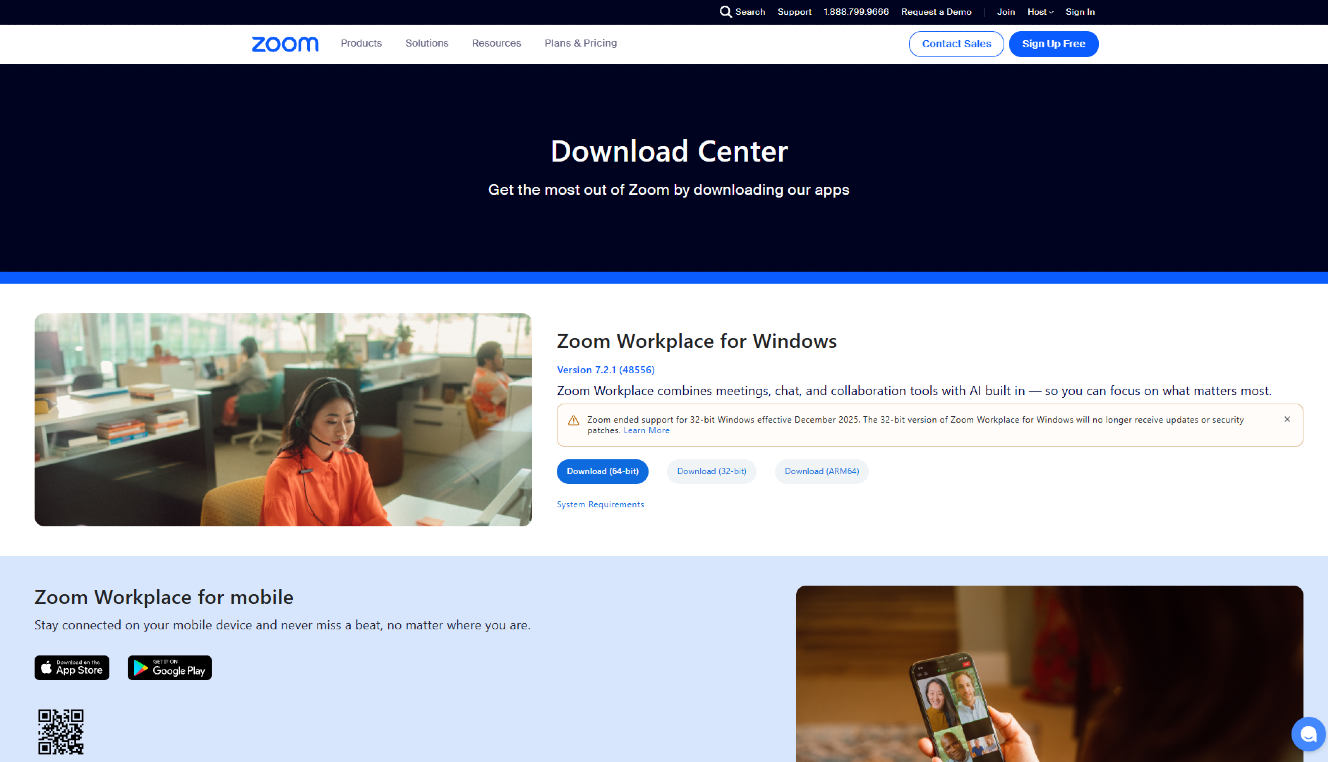
Task: Click the warning triangle icon in notice
Action: coord(574,420)
